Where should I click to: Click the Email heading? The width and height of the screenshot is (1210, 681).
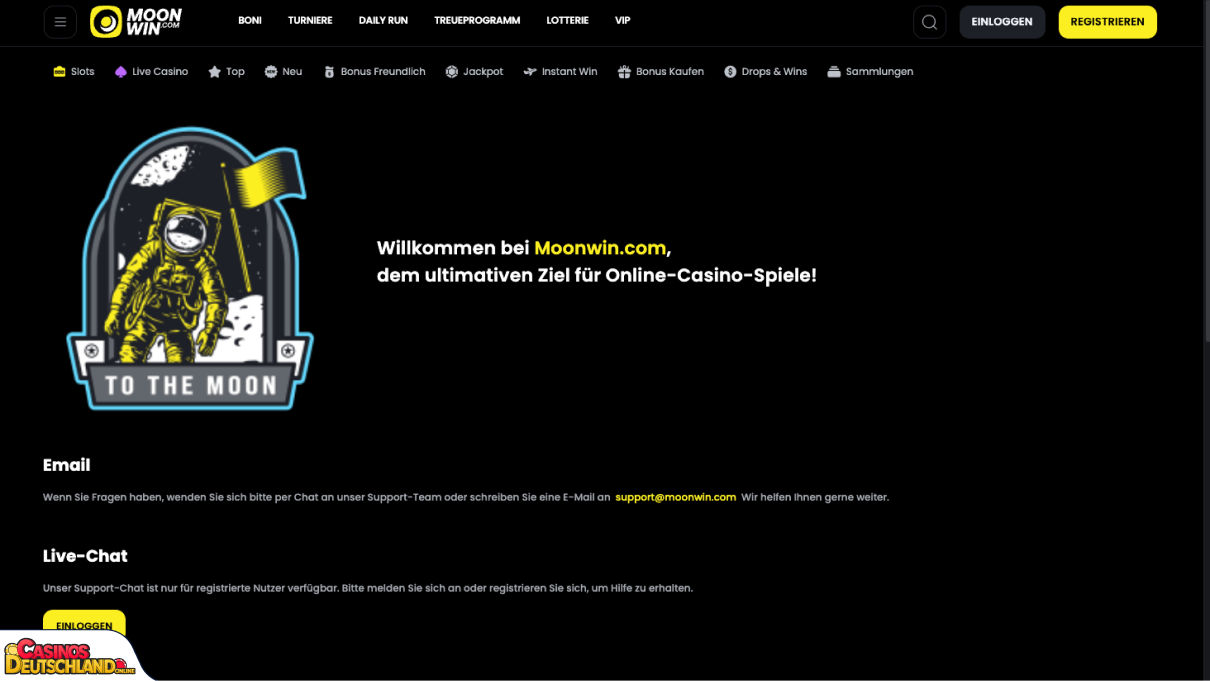(x=66, y=465)
